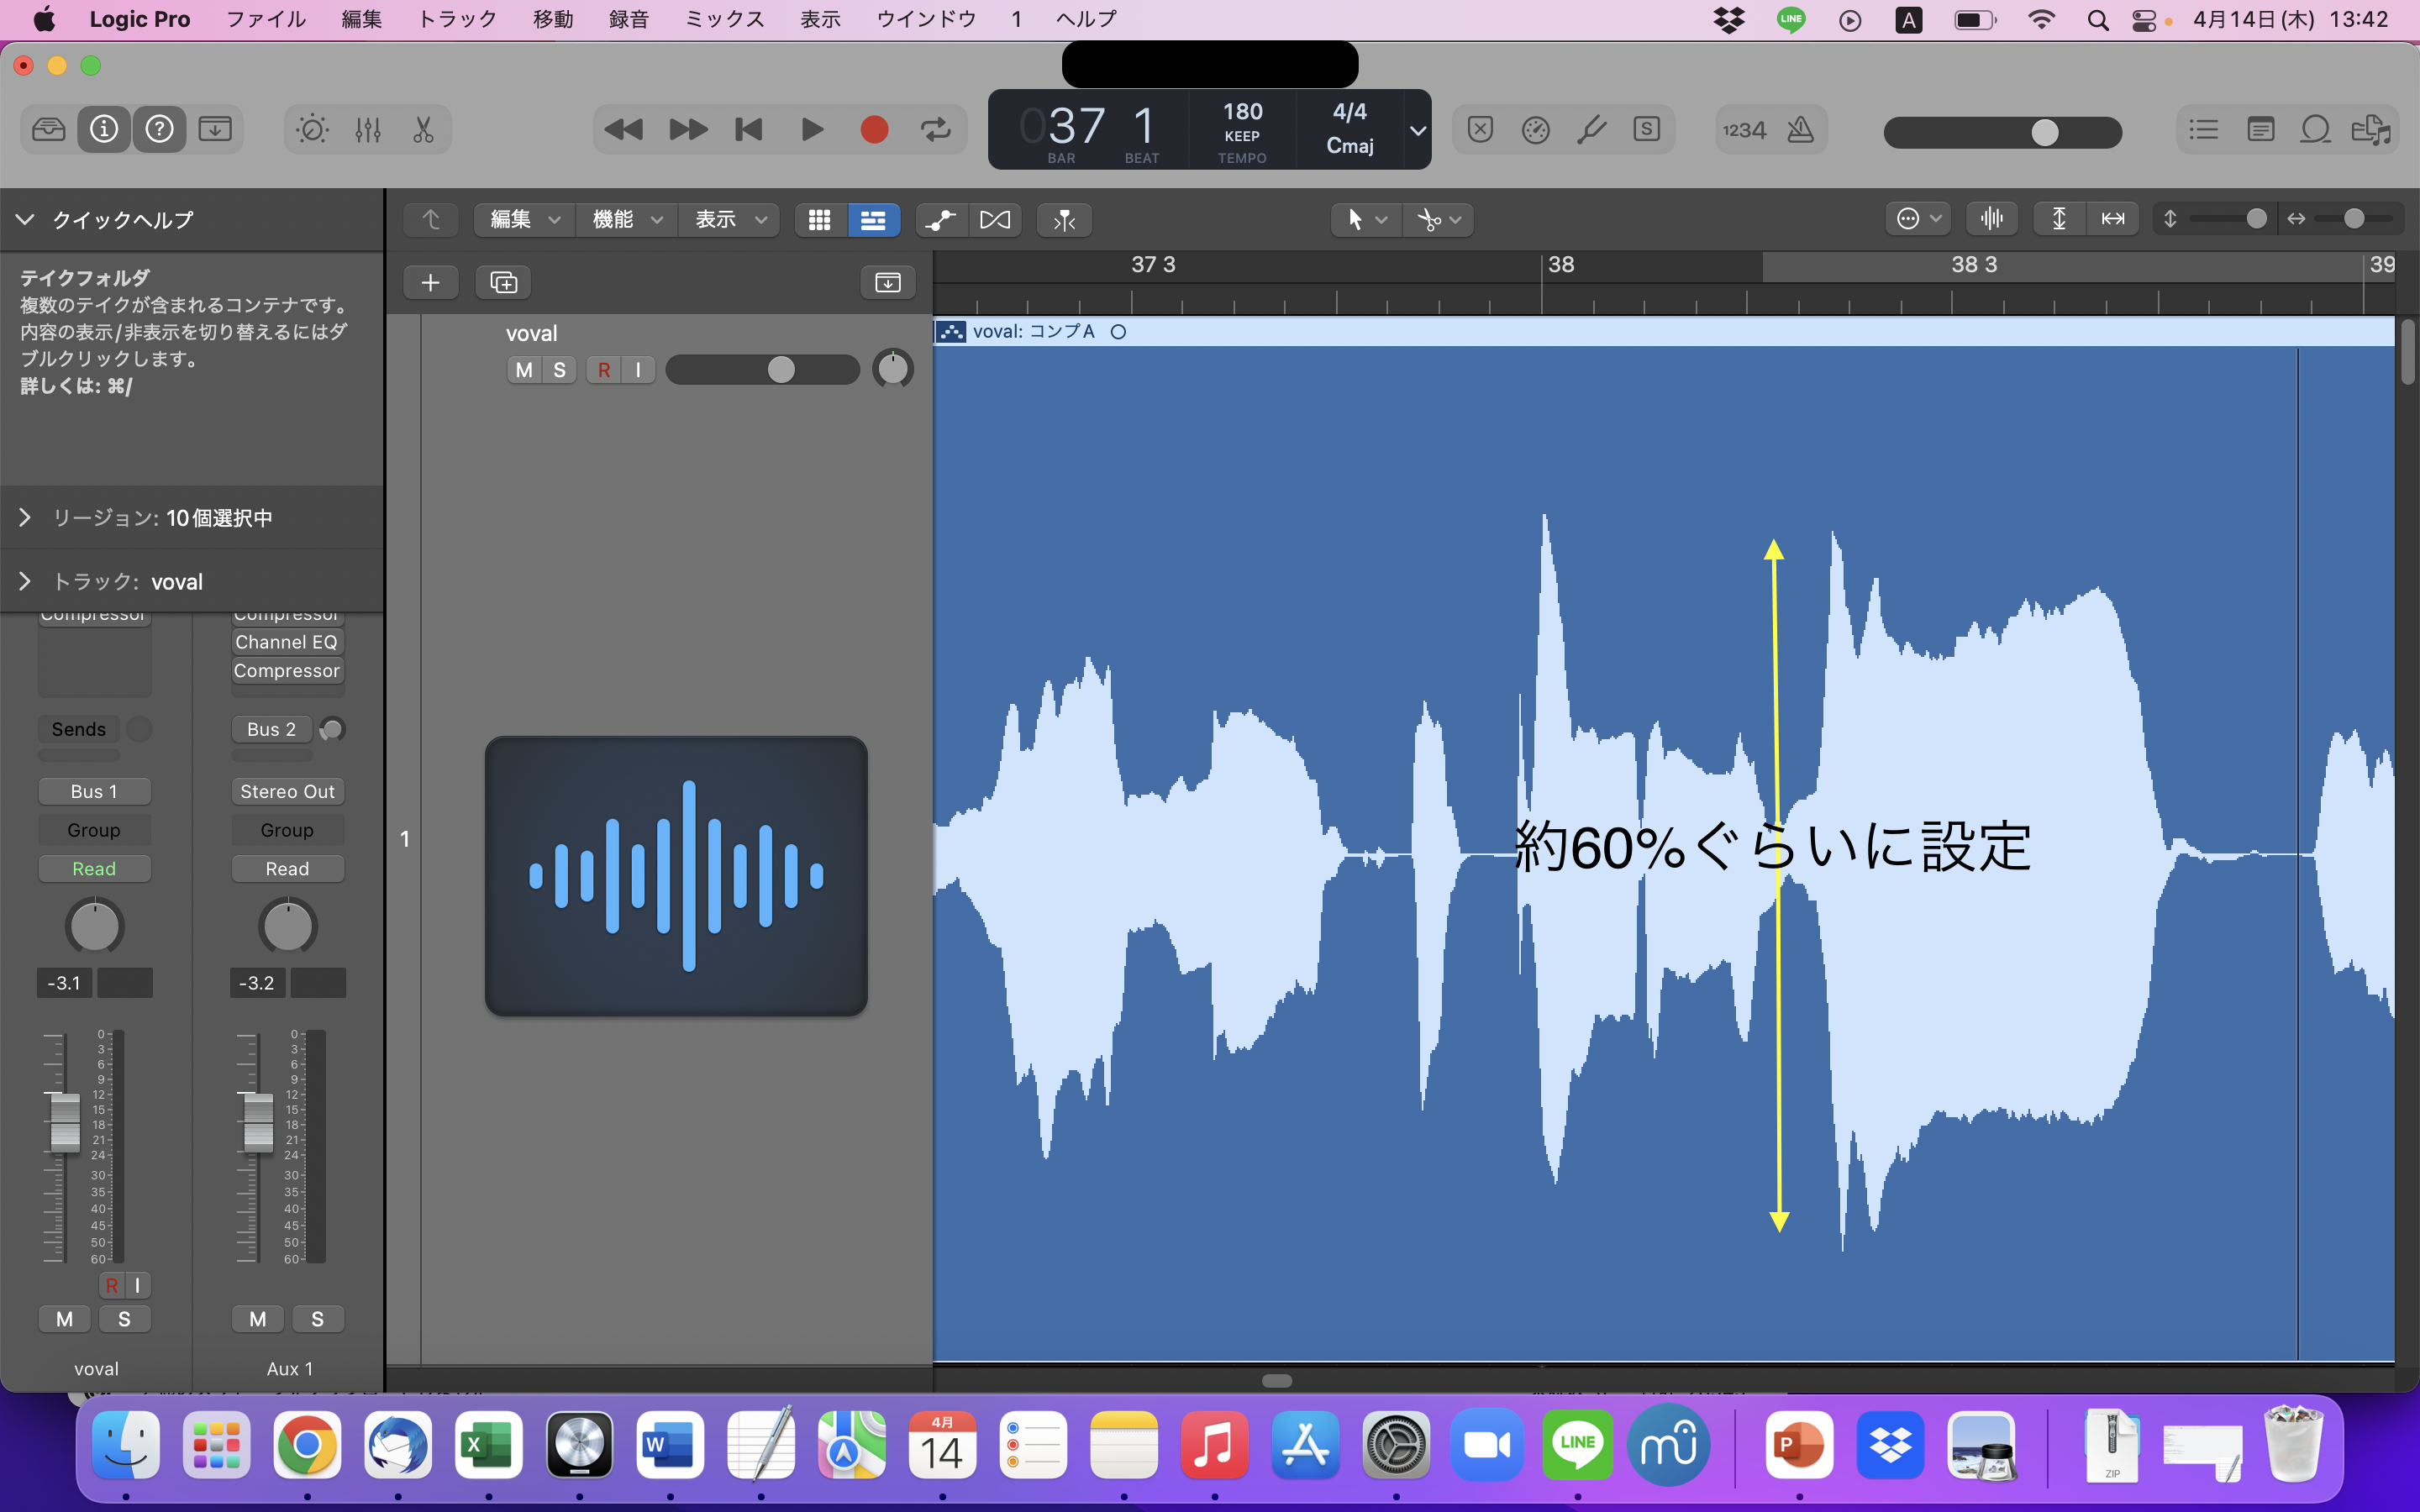Open the 編集 dropdown in tracks area
The image size is (2420, 1512).
[x=524, y=220]
